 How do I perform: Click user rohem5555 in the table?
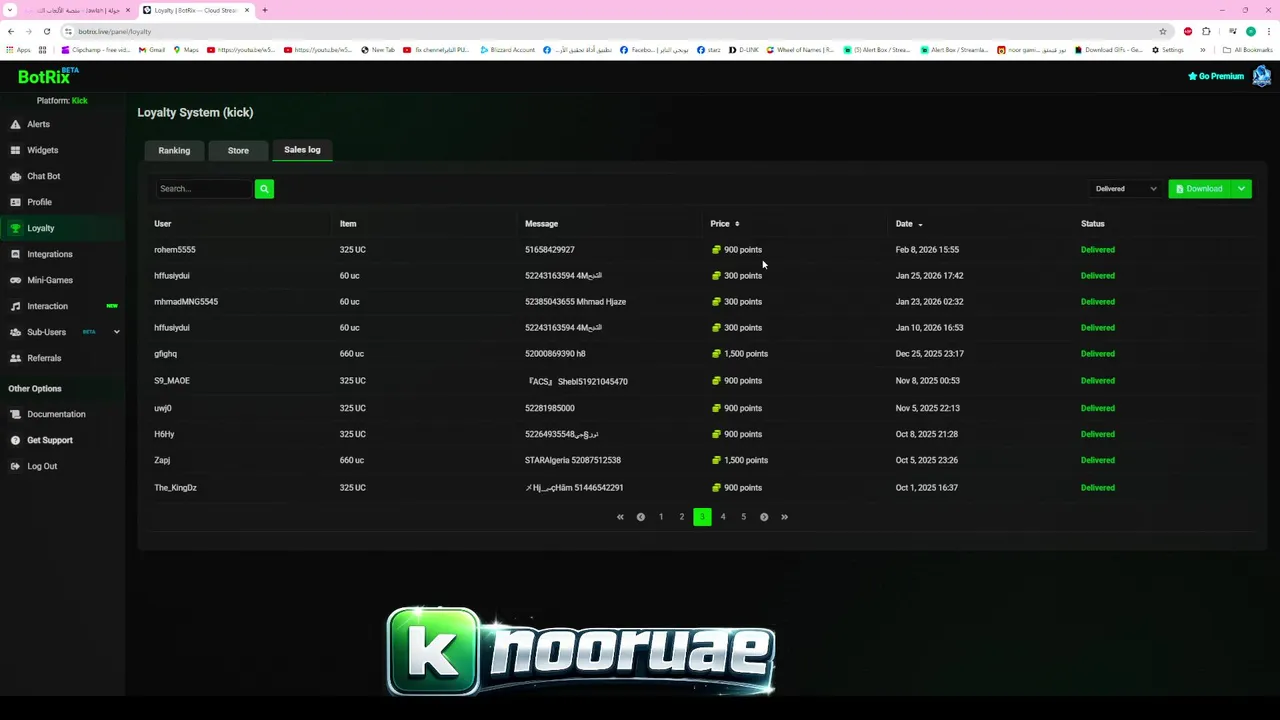175,250
